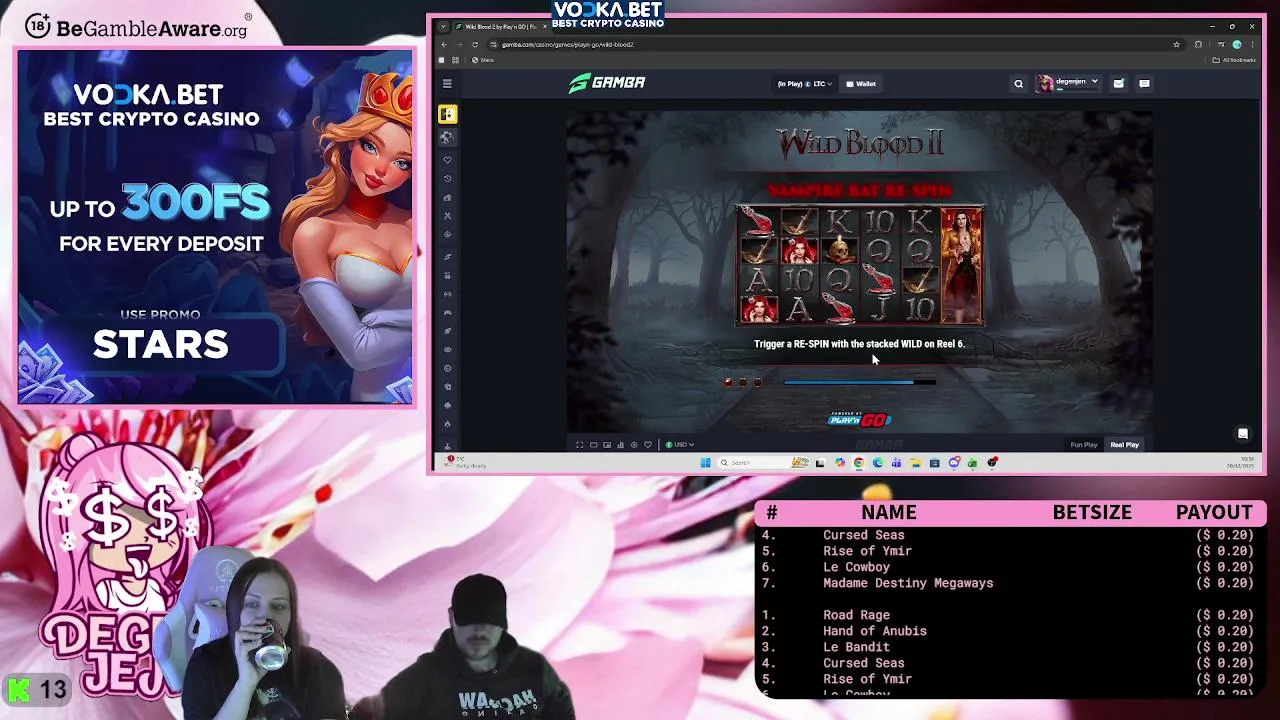
Task: Click the game controller sidebar icon
Action: pos(447,313)
